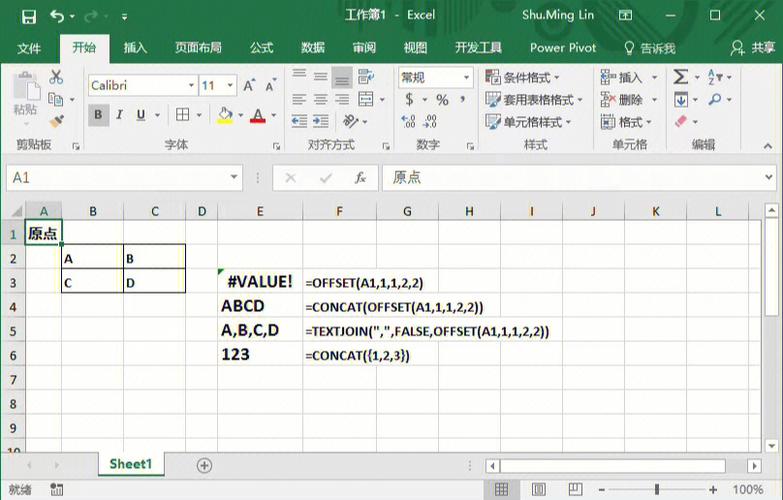Click the 共享 share button
The width and height of the screenshot is (783, 500).
click(753, 48)
